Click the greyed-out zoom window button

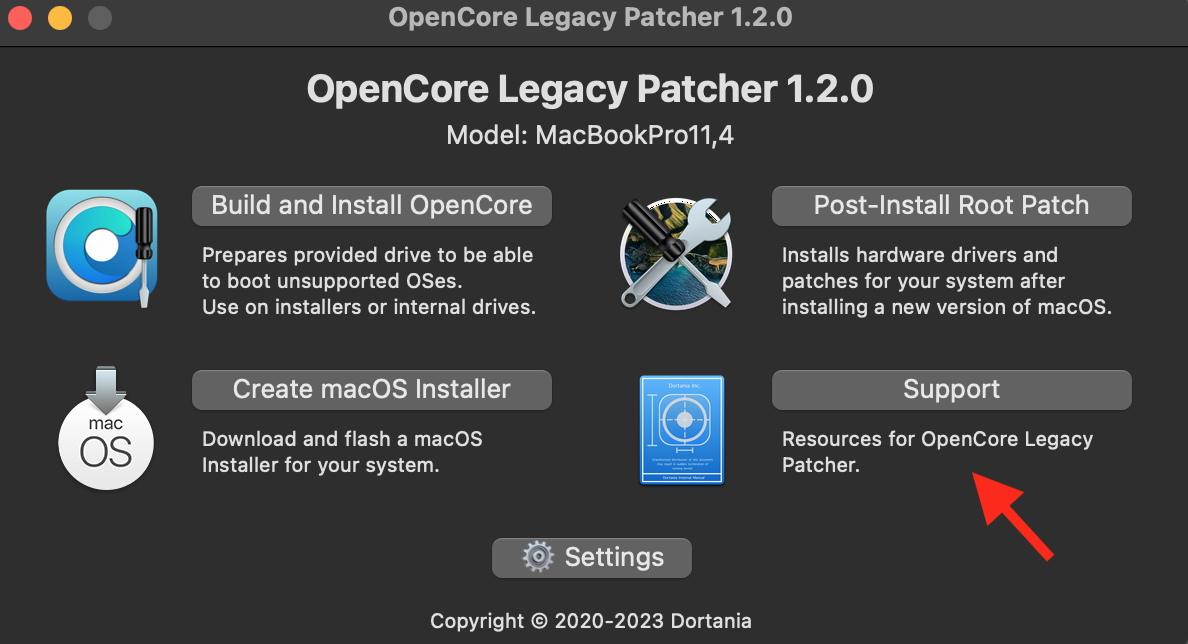click(x=100, y=17)
